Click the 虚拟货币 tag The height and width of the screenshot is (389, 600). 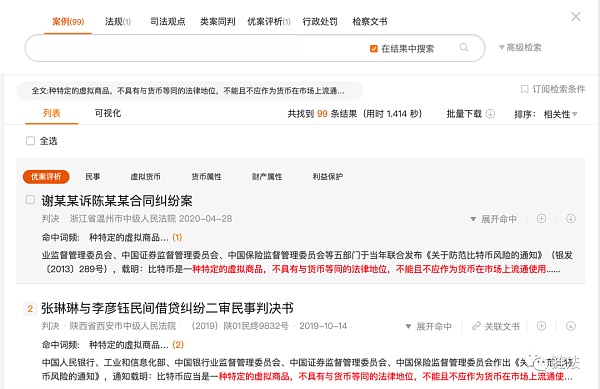point(145,177)
